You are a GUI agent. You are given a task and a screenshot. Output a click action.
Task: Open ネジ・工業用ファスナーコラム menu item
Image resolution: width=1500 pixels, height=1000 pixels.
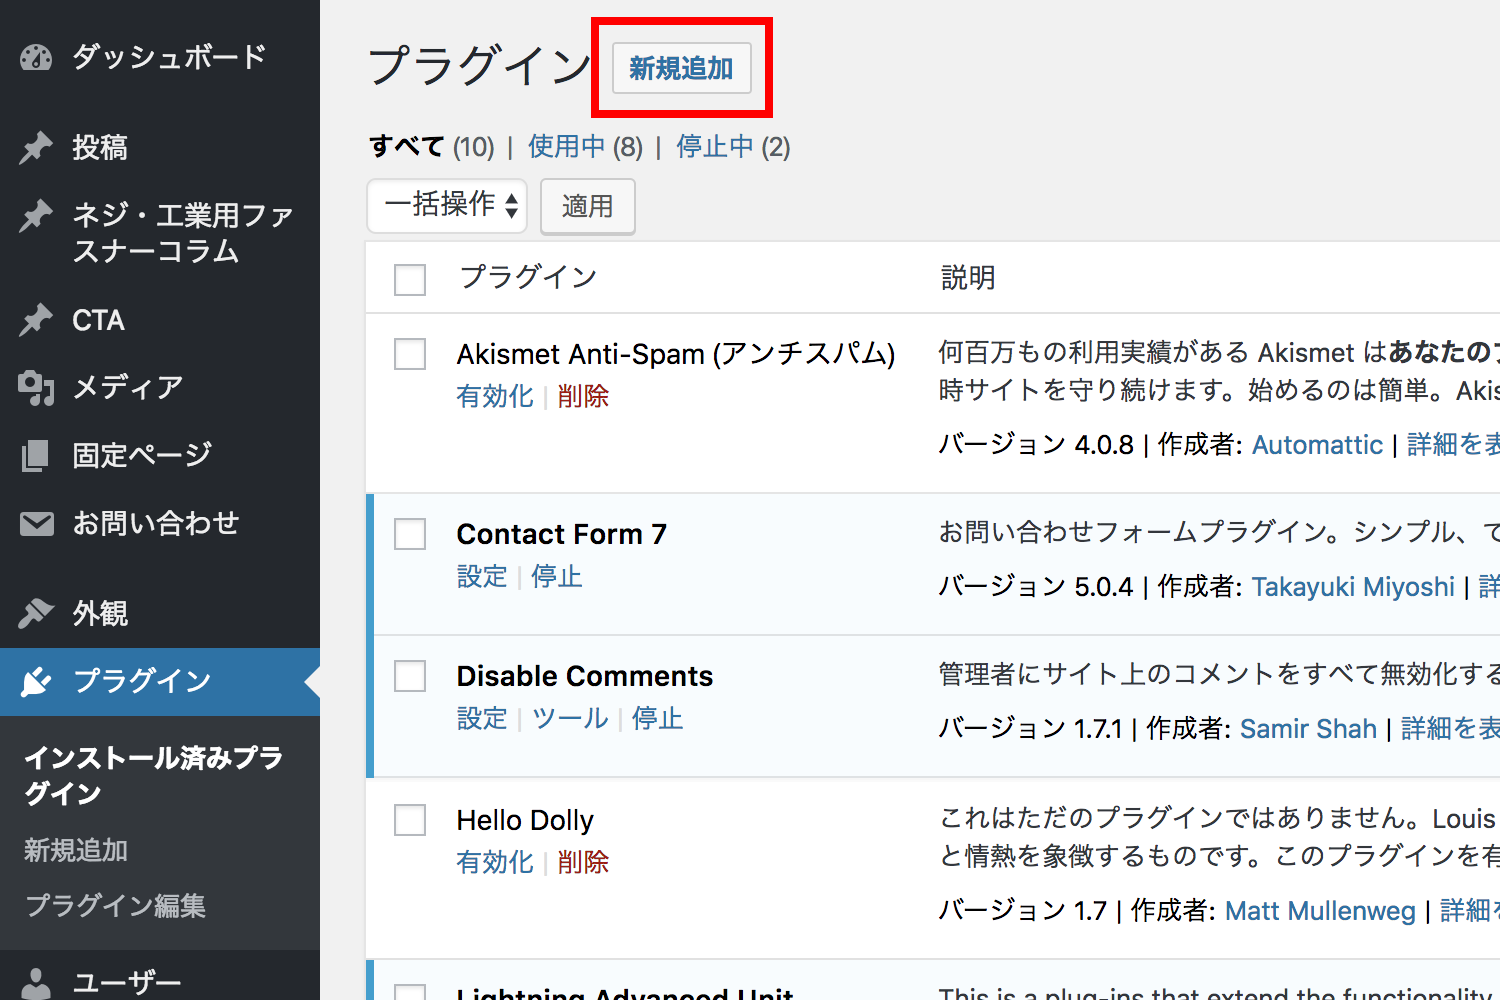[x=160, y=232]
